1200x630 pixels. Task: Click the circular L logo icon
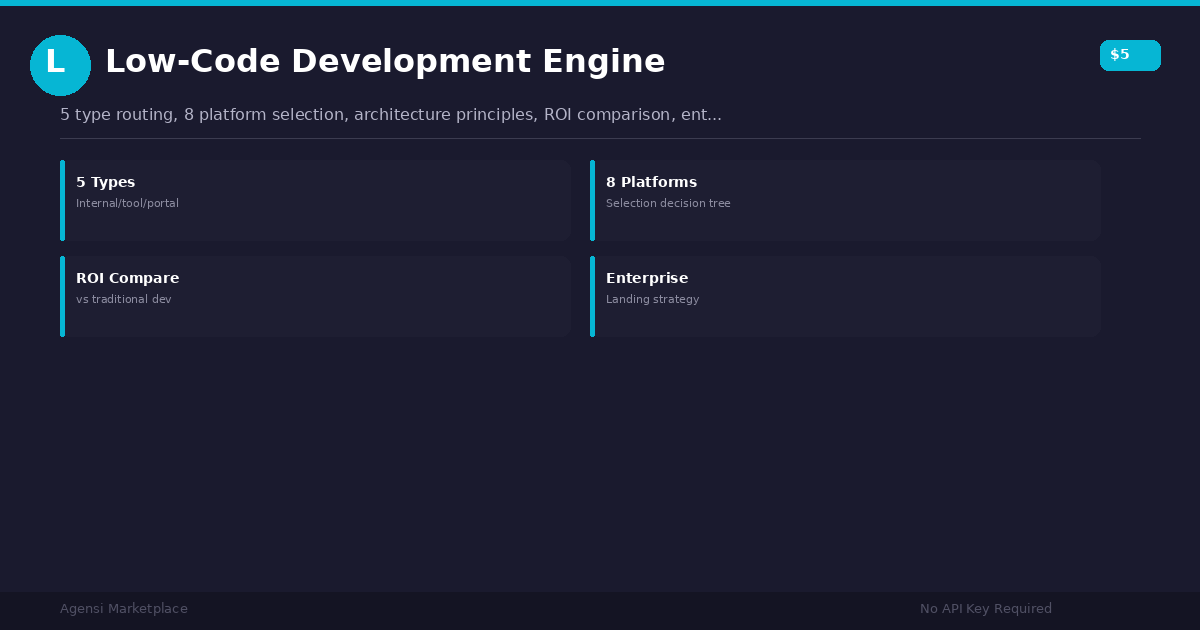click(x=60, y=65)
